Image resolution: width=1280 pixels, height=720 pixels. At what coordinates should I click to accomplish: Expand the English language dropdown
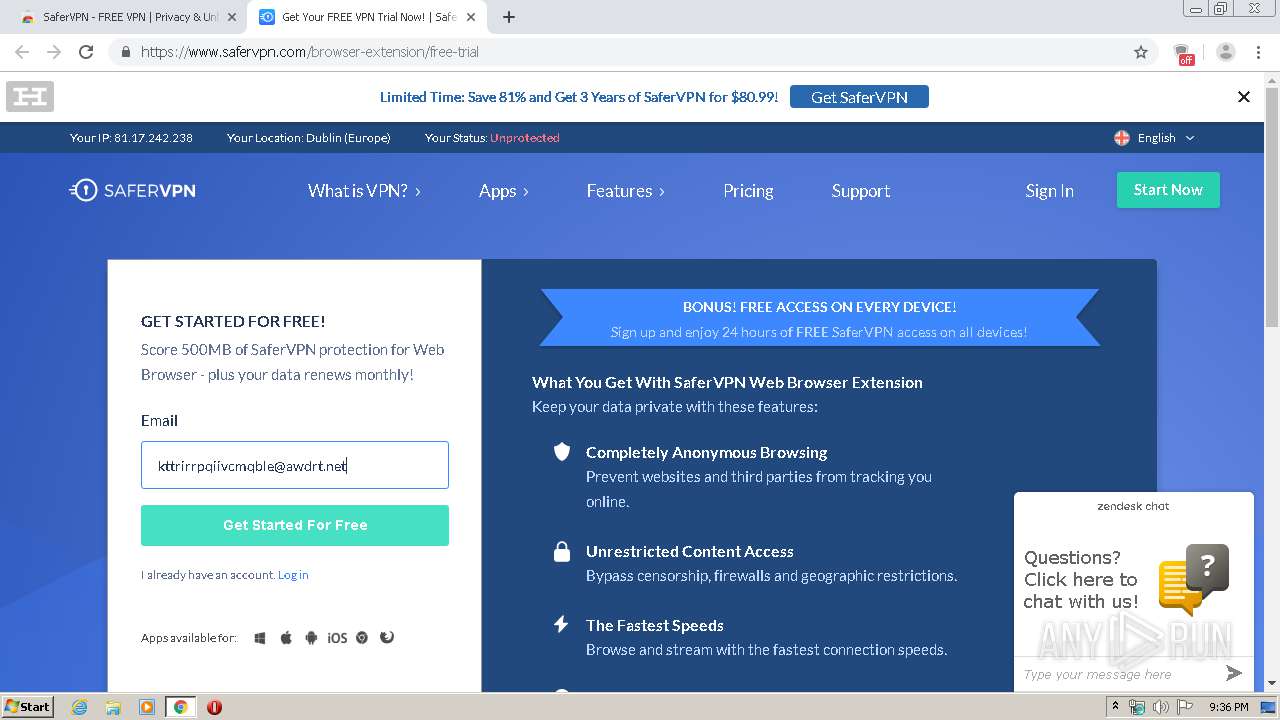1190,138
